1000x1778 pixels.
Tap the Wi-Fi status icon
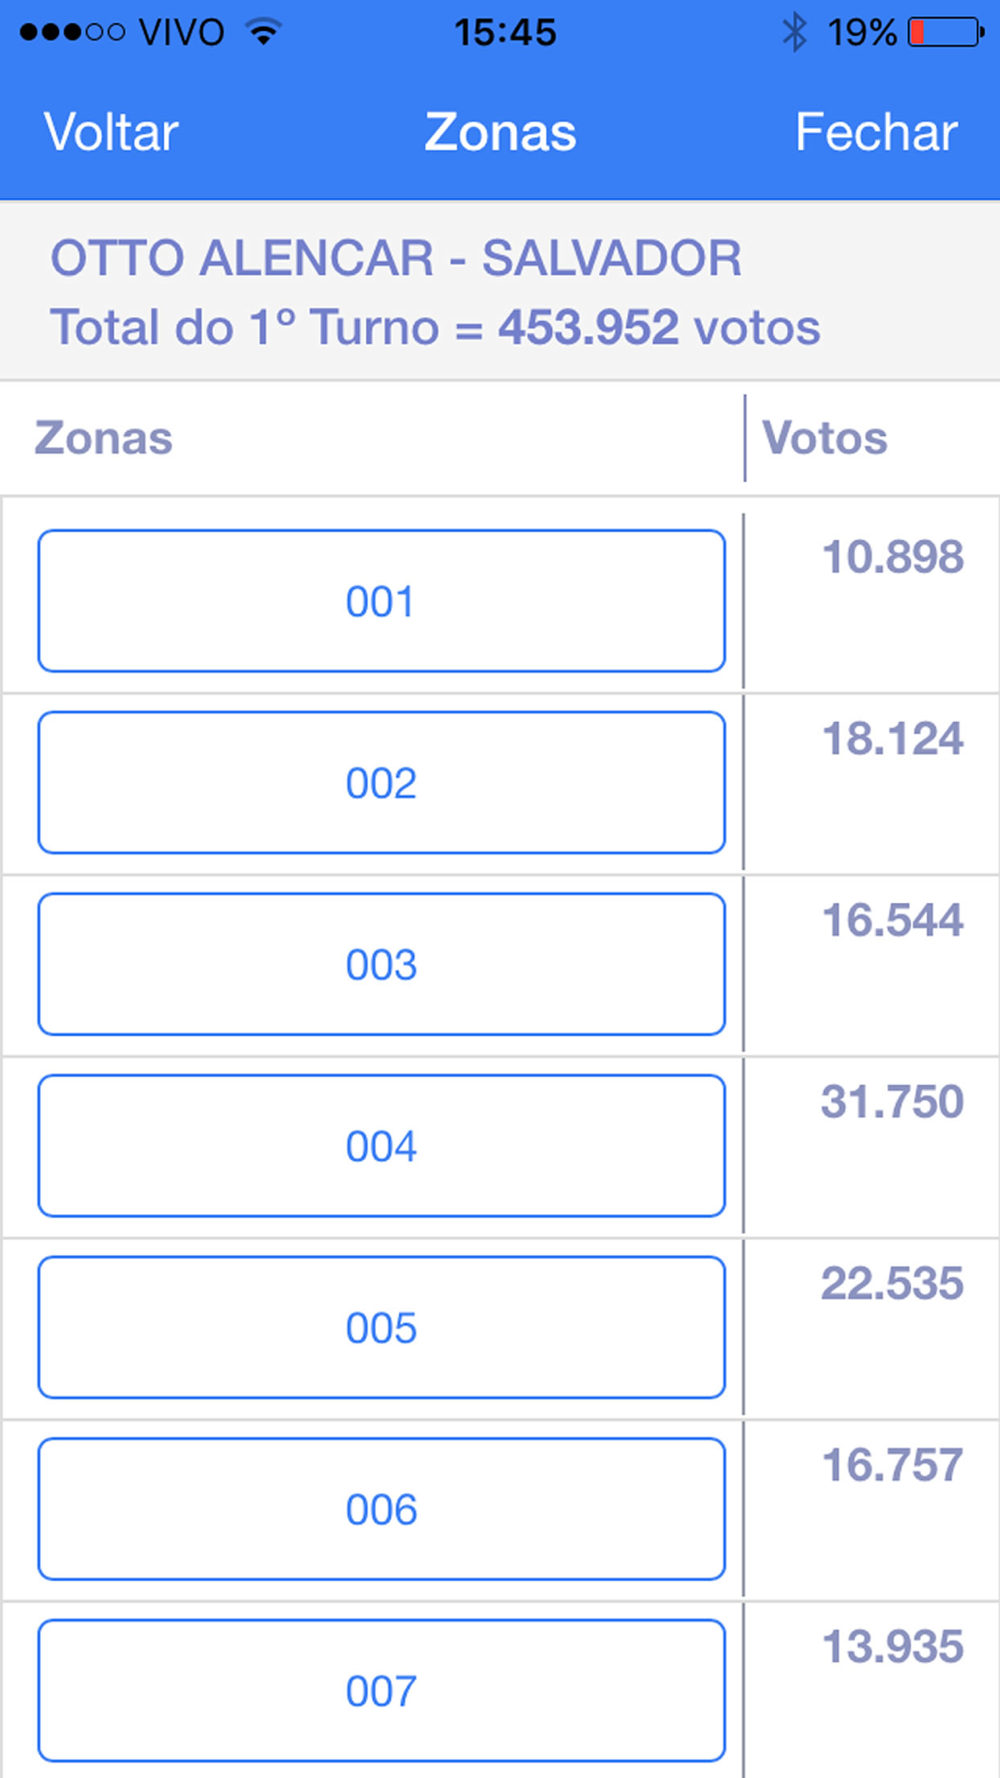click(x=264, y=33)
